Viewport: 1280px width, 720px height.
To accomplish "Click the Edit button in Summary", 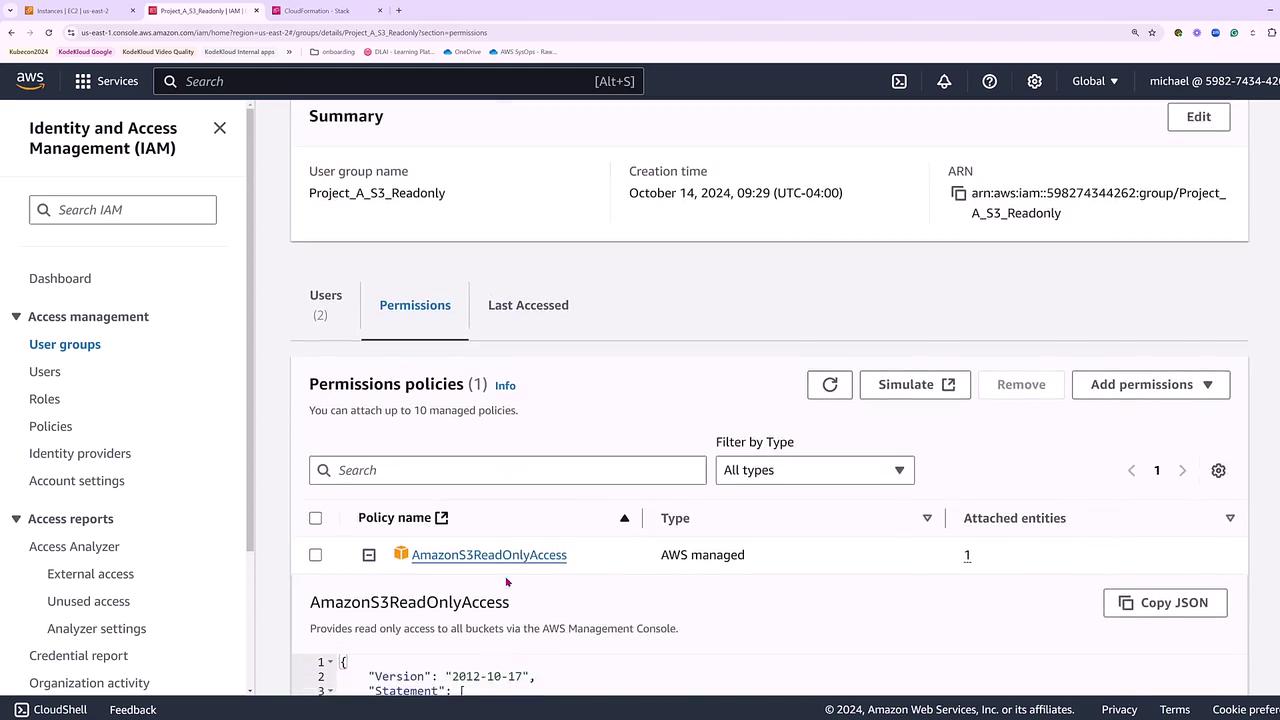I will pyautogui.click(x=1199, y=117).
